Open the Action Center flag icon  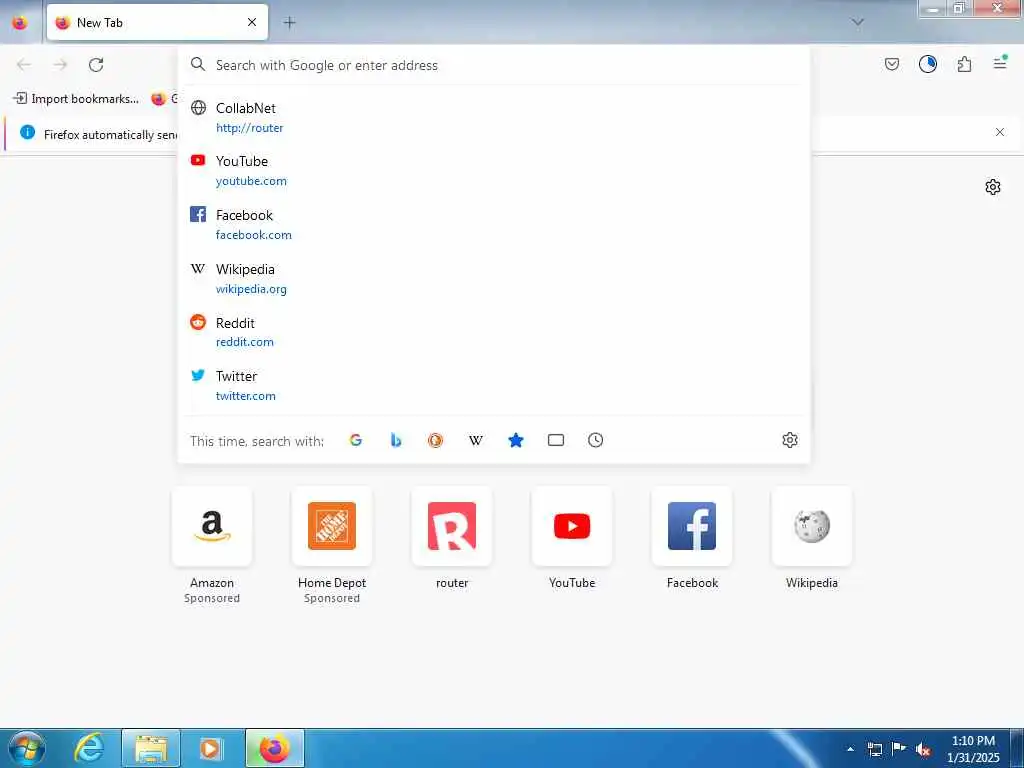899,749
